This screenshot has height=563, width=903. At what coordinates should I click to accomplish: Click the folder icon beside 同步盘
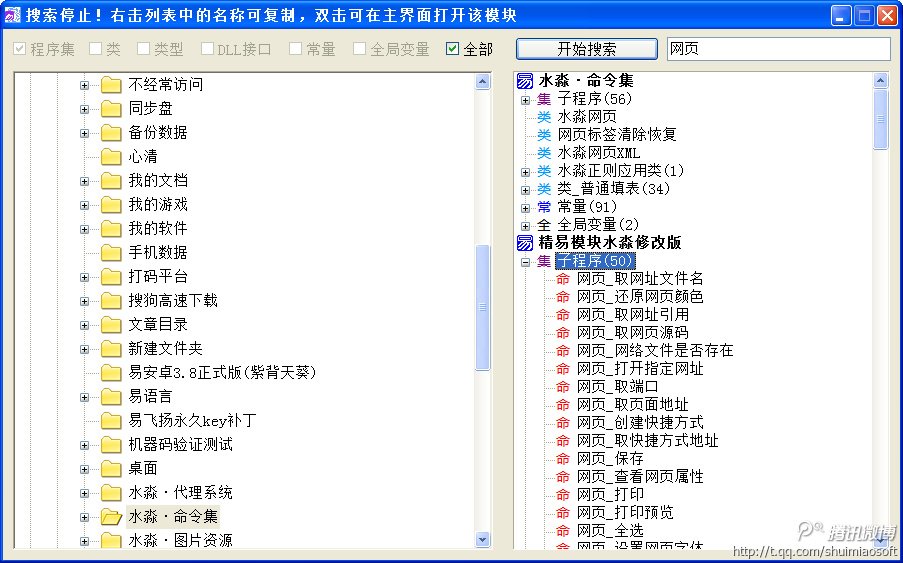click(x=111, y=109)
